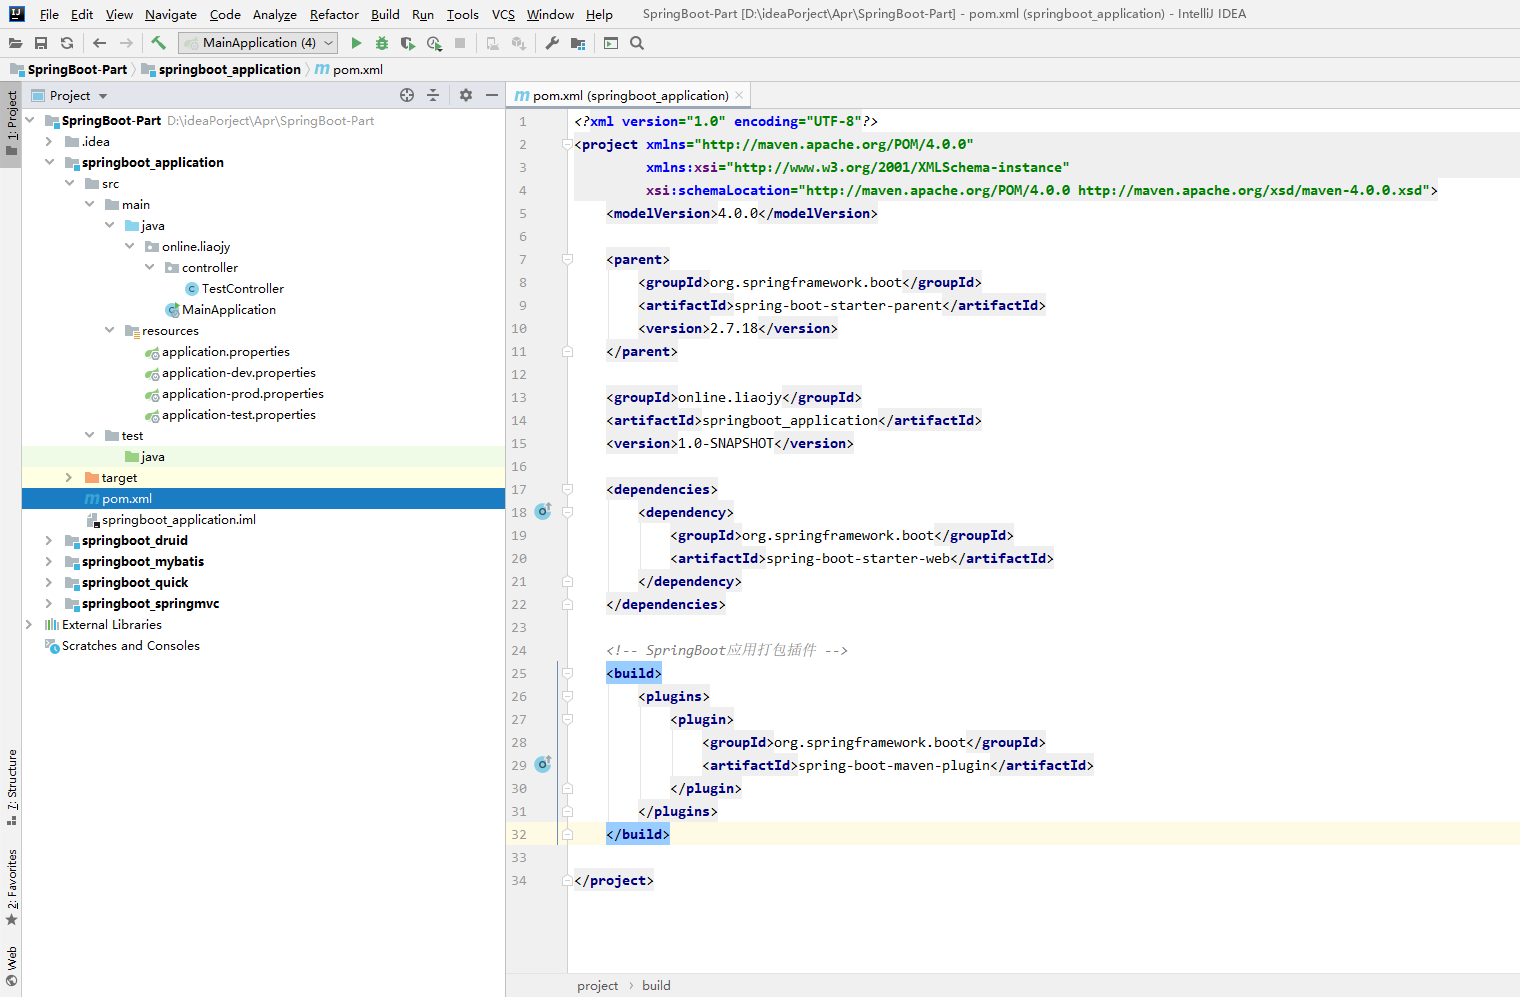Viewport: 1520px width, 997px height.
Task: Hide the Project panel with the minus icon
Action: pos(492,95)
